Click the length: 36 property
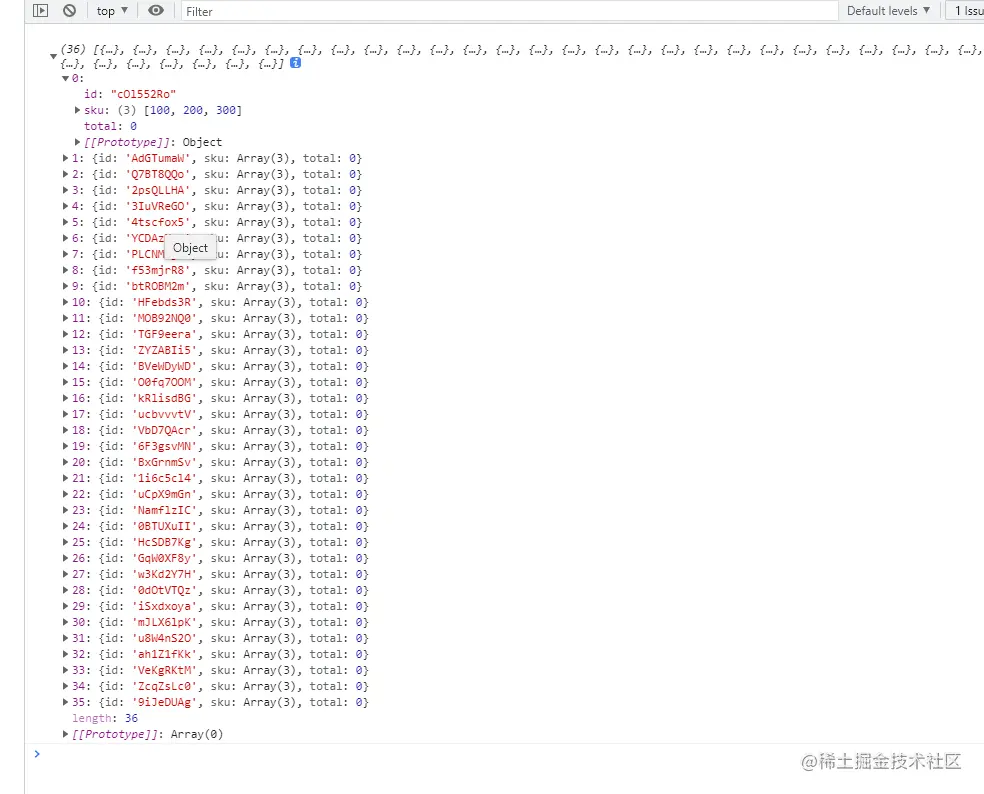The image size is (984, 794). point(105,718)
